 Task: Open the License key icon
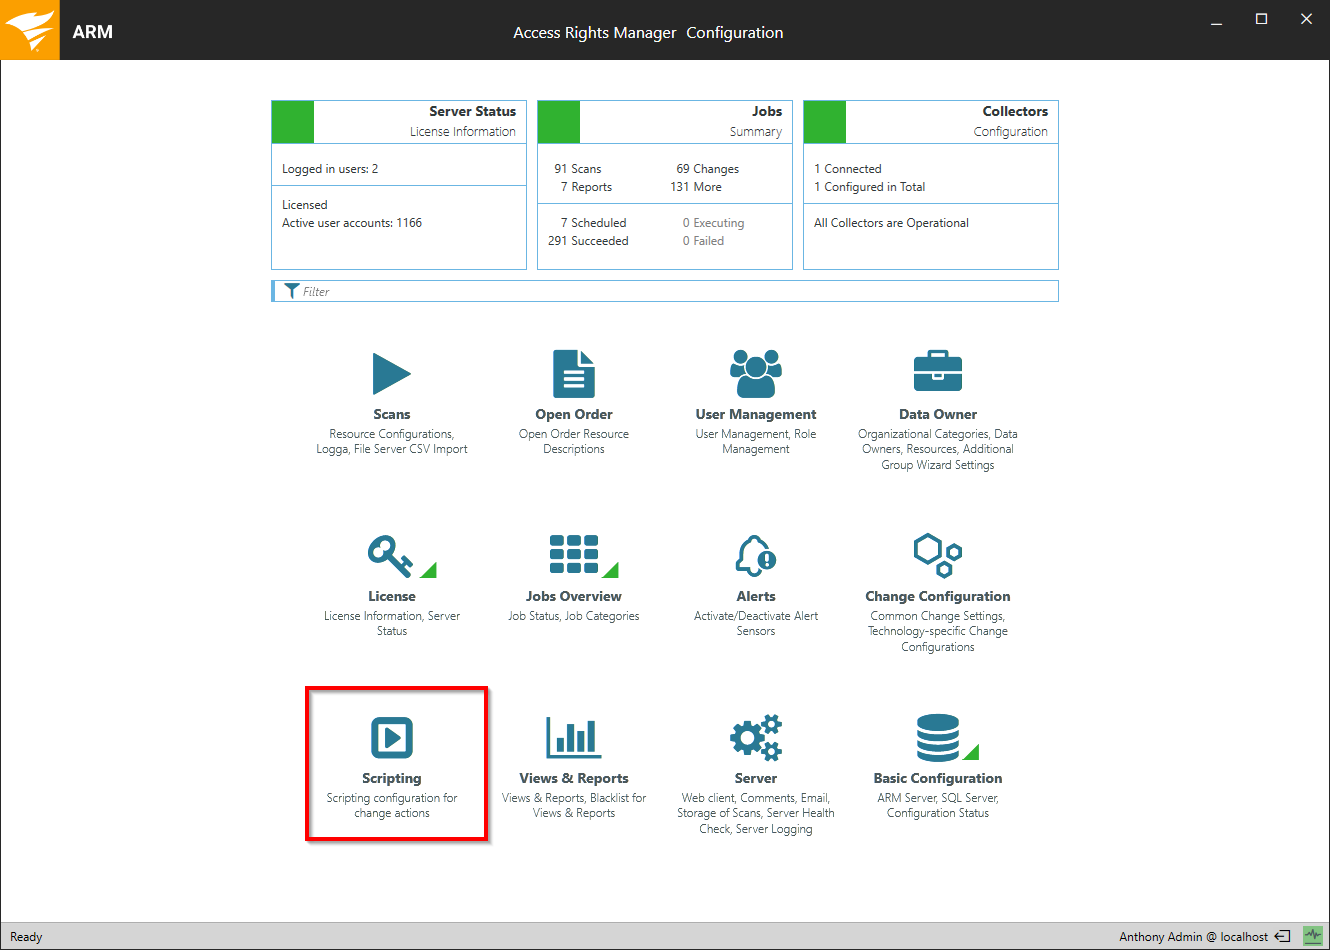tap(391, 556)
